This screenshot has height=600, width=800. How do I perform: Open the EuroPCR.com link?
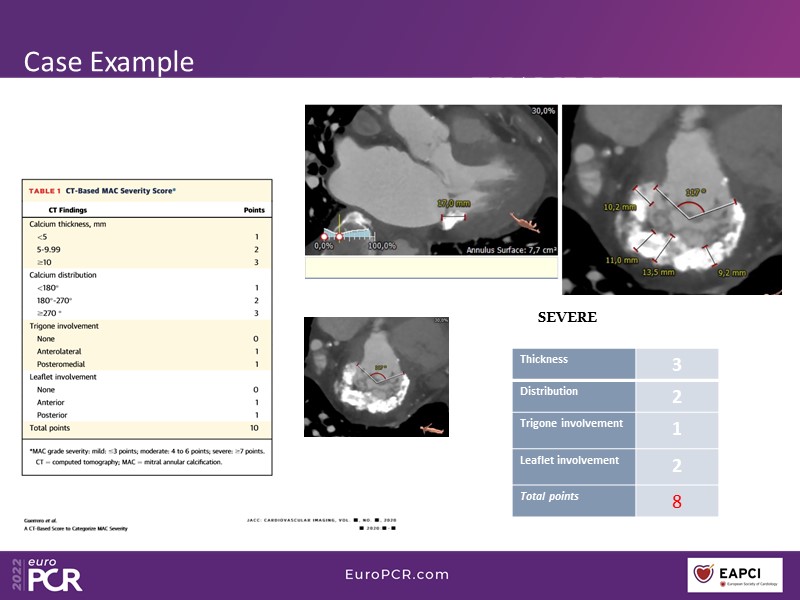(396, 575)
